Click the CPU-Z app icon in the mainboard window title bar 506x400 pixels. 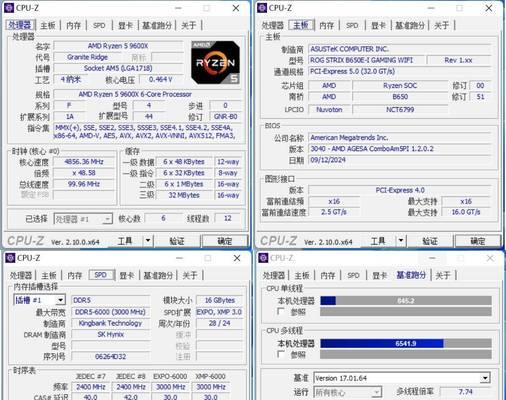point(262,8)
